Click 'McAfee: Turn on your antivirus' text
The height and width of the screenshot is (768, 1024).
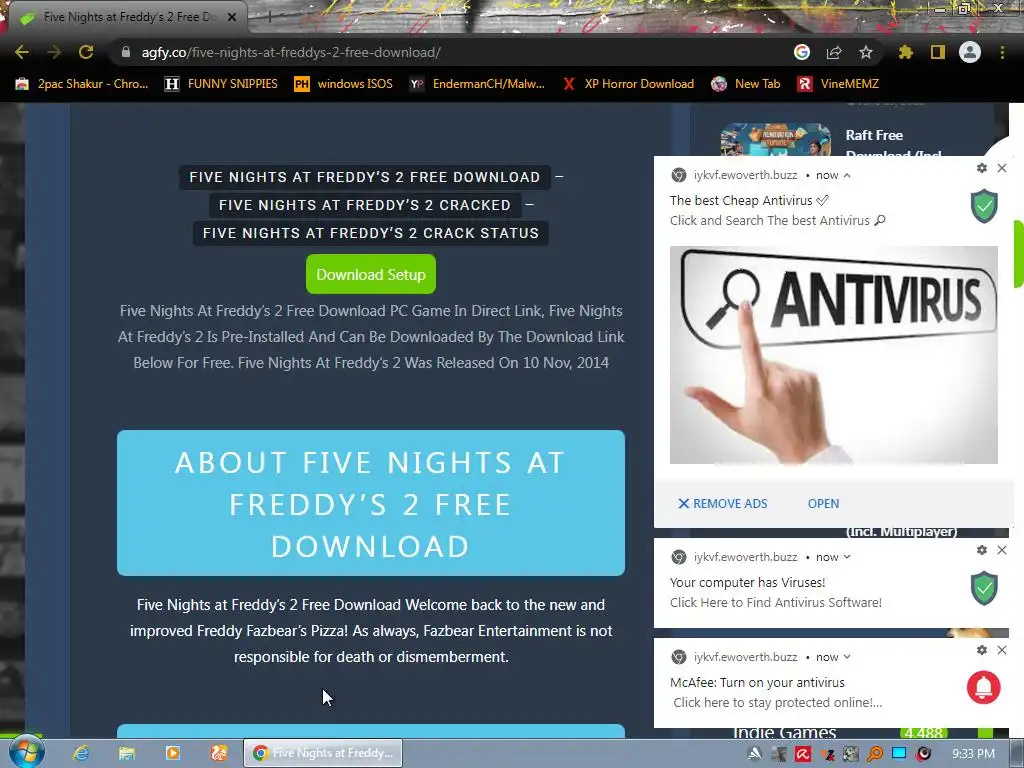758,682
